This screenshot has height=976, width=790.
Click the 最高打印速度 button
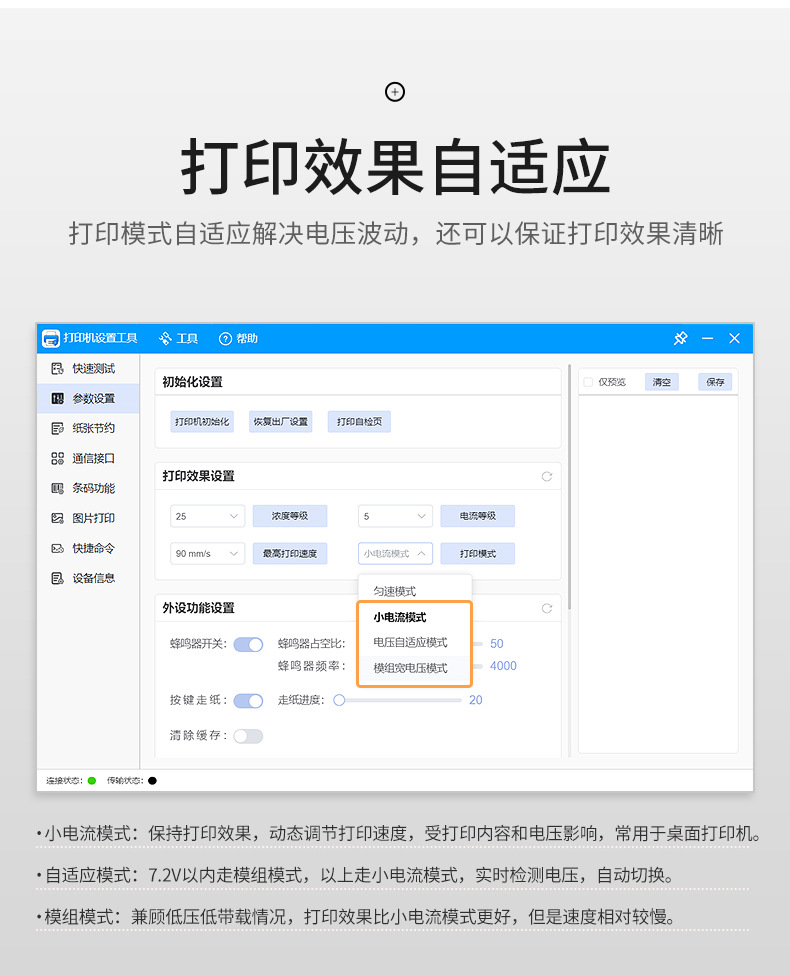pos(289,553)
